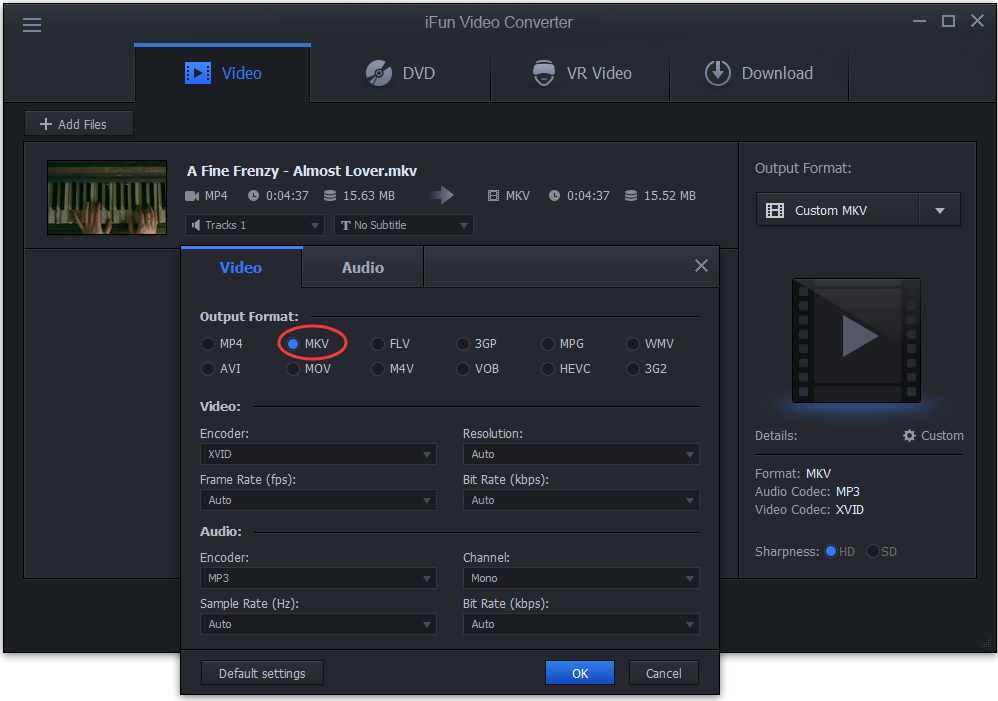
Task: Pick the M4V radio button
Action: [378, 369]
